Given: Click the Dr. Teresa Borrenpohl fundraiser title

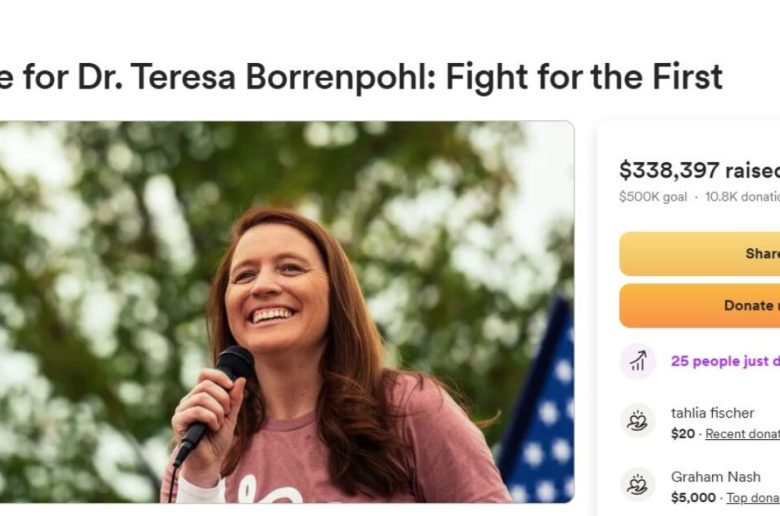Looking at the screenshot, I should [360, 76].
